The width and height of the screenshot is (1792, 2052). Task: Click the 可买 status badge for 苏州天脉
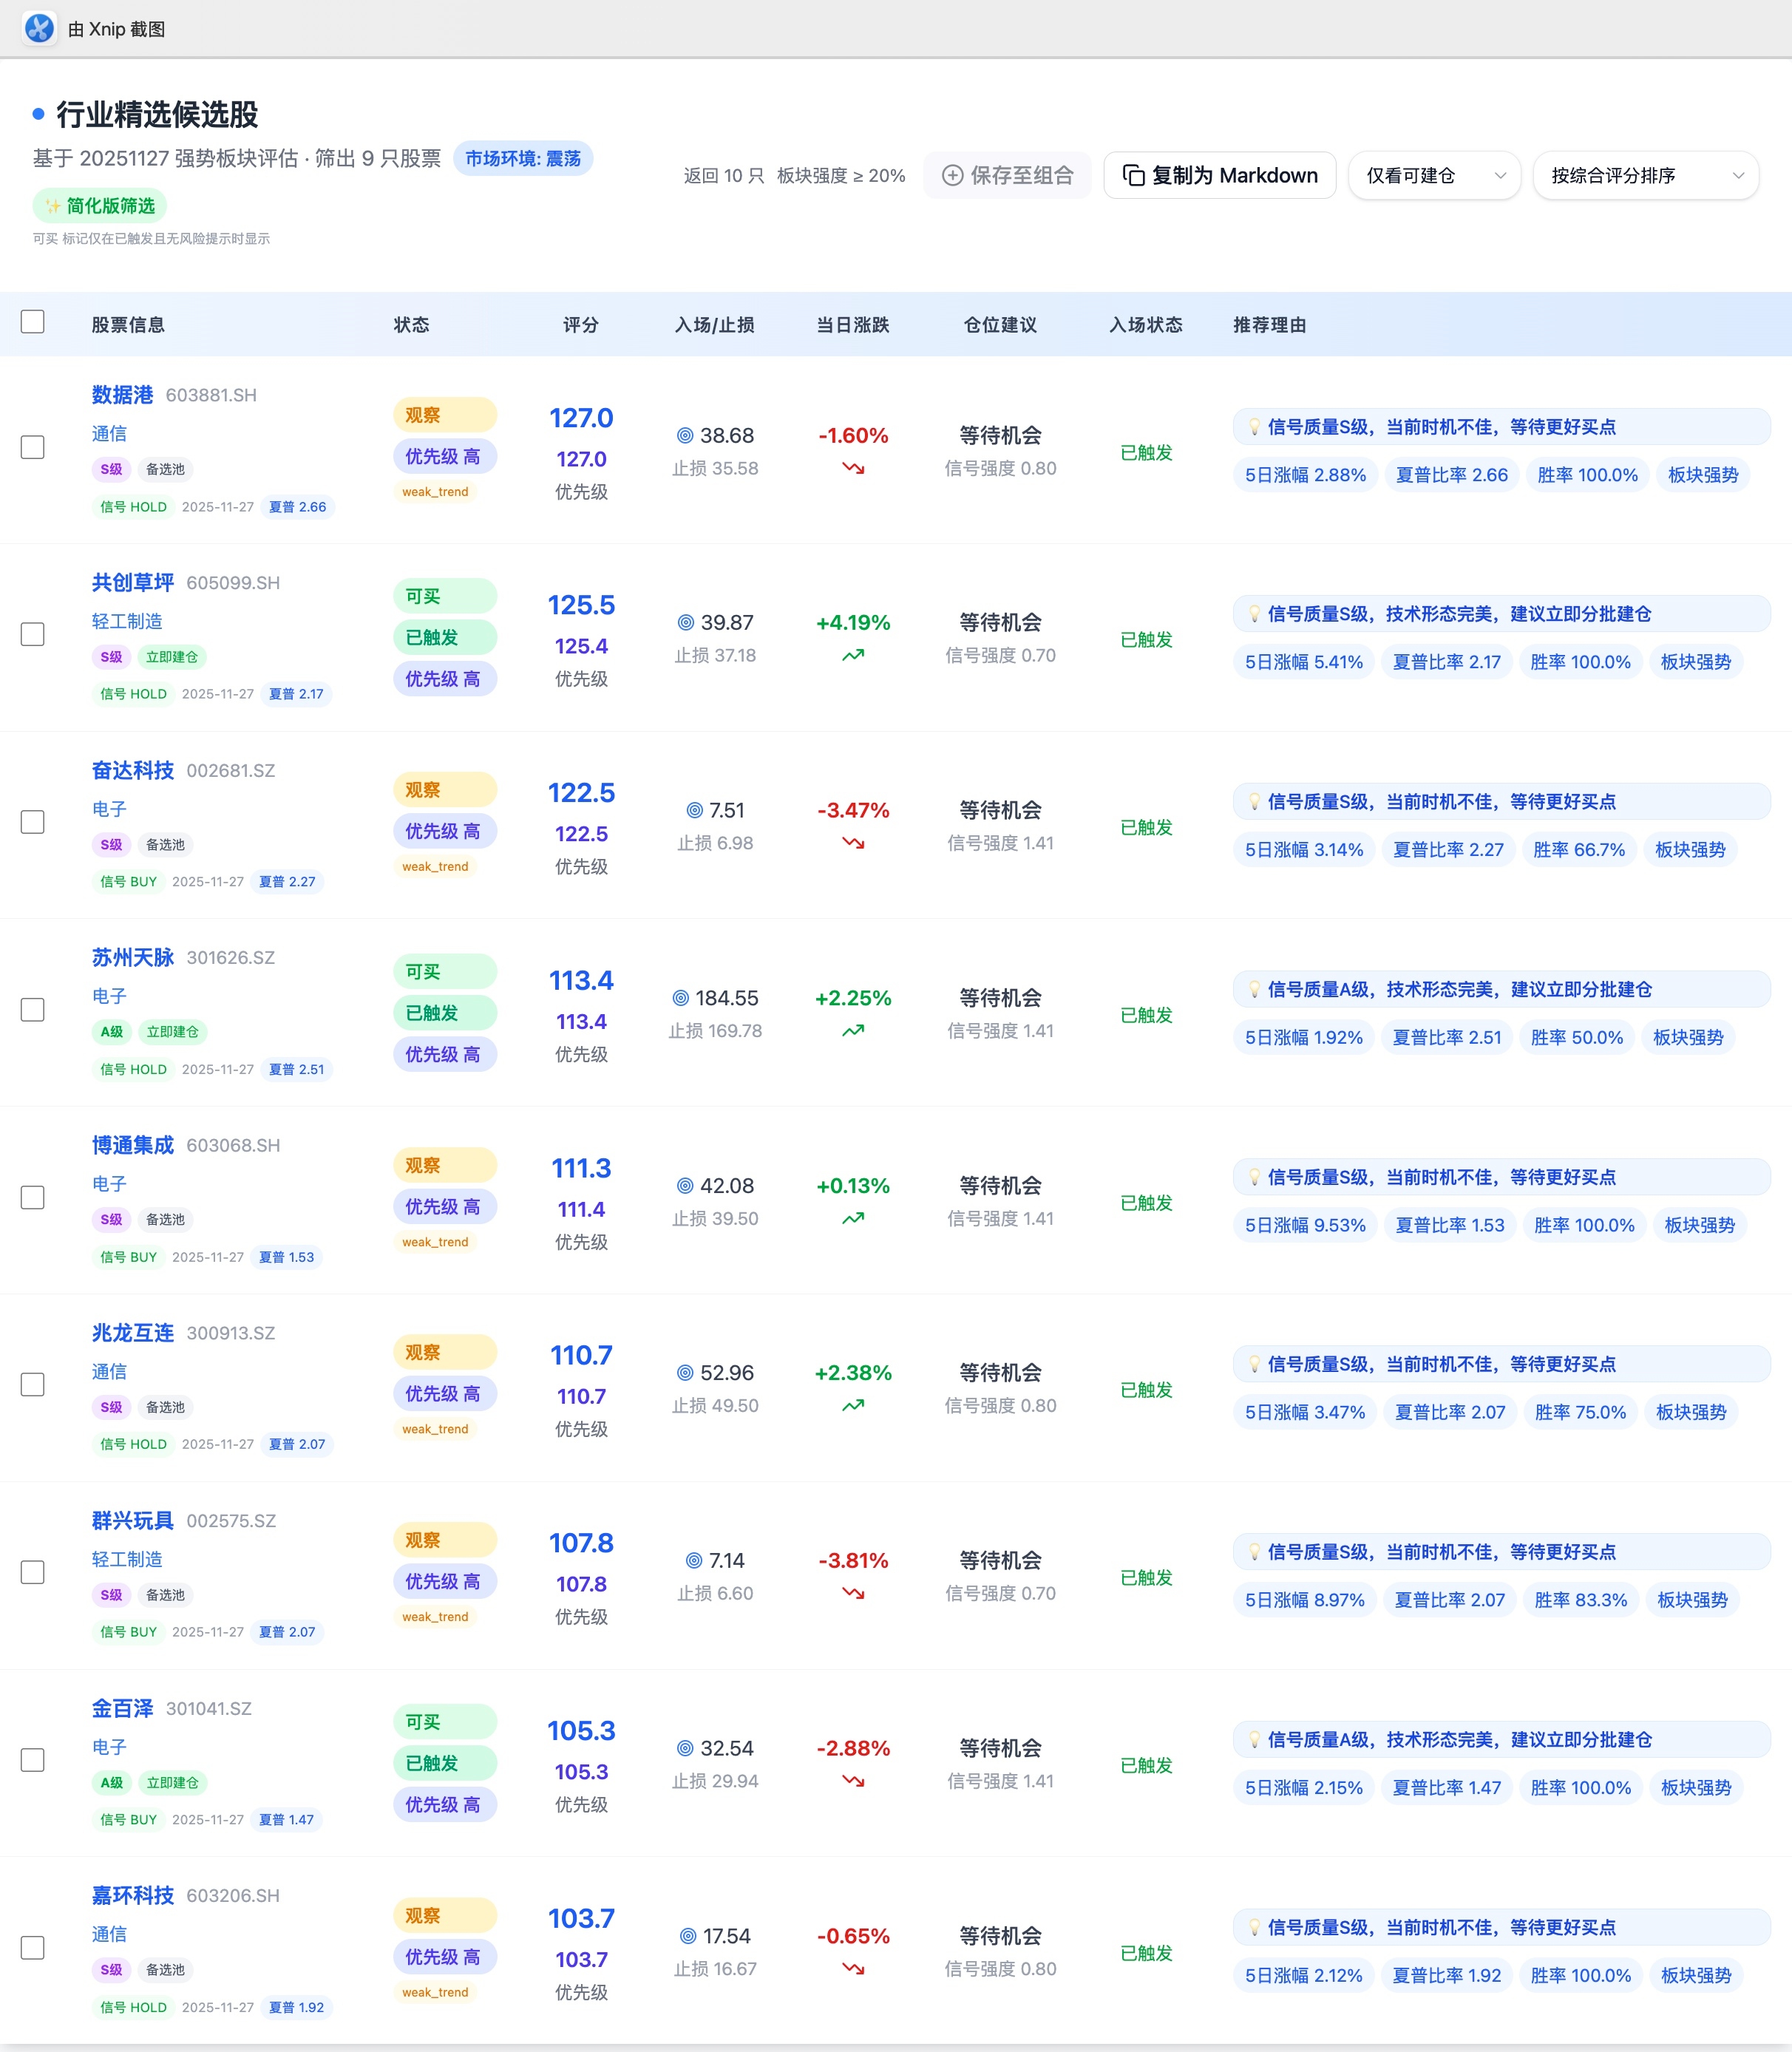[444, 972]
